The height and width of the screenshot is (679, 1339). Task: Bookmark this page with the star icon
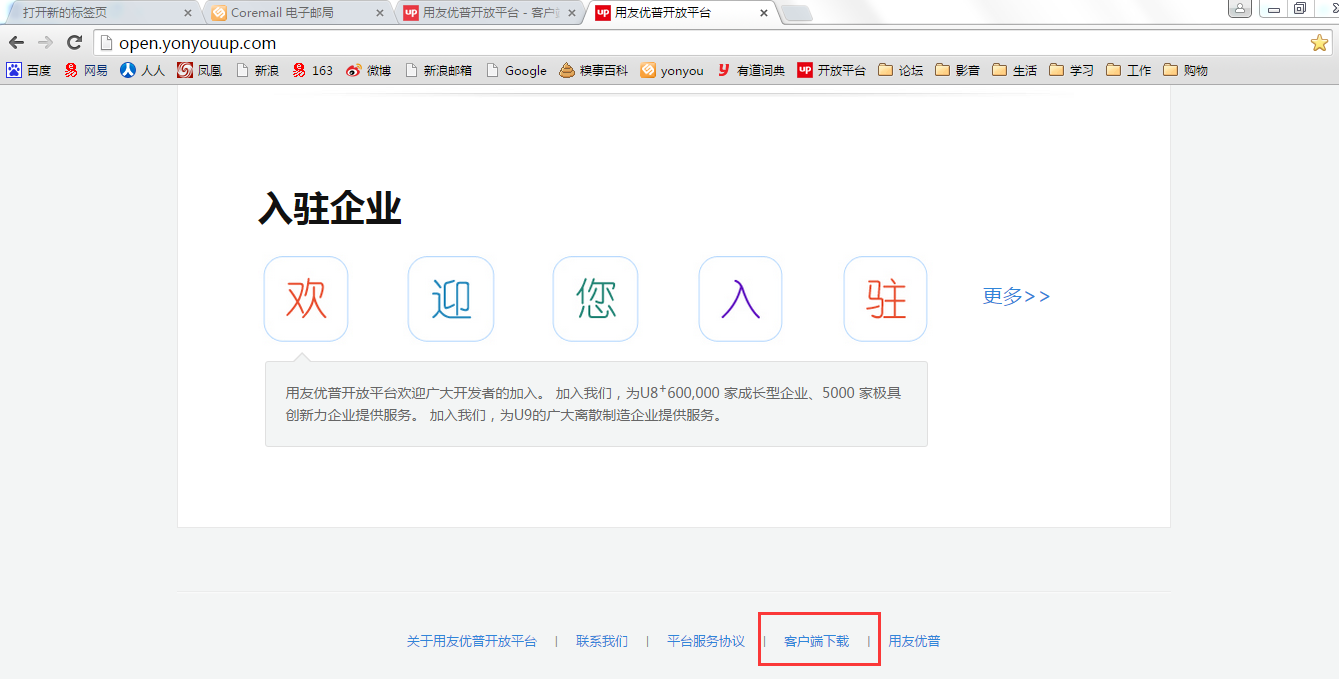click(1320, 43)
